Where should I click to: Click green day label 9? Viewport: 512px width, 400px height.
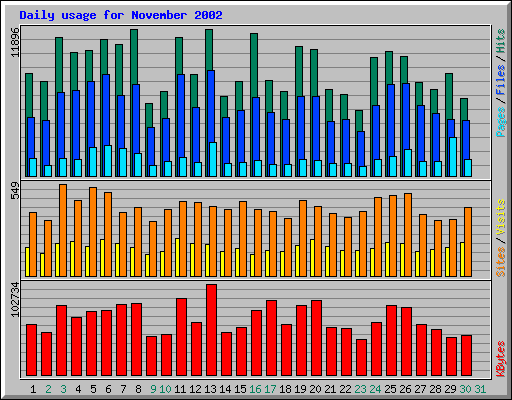point(153,389)
